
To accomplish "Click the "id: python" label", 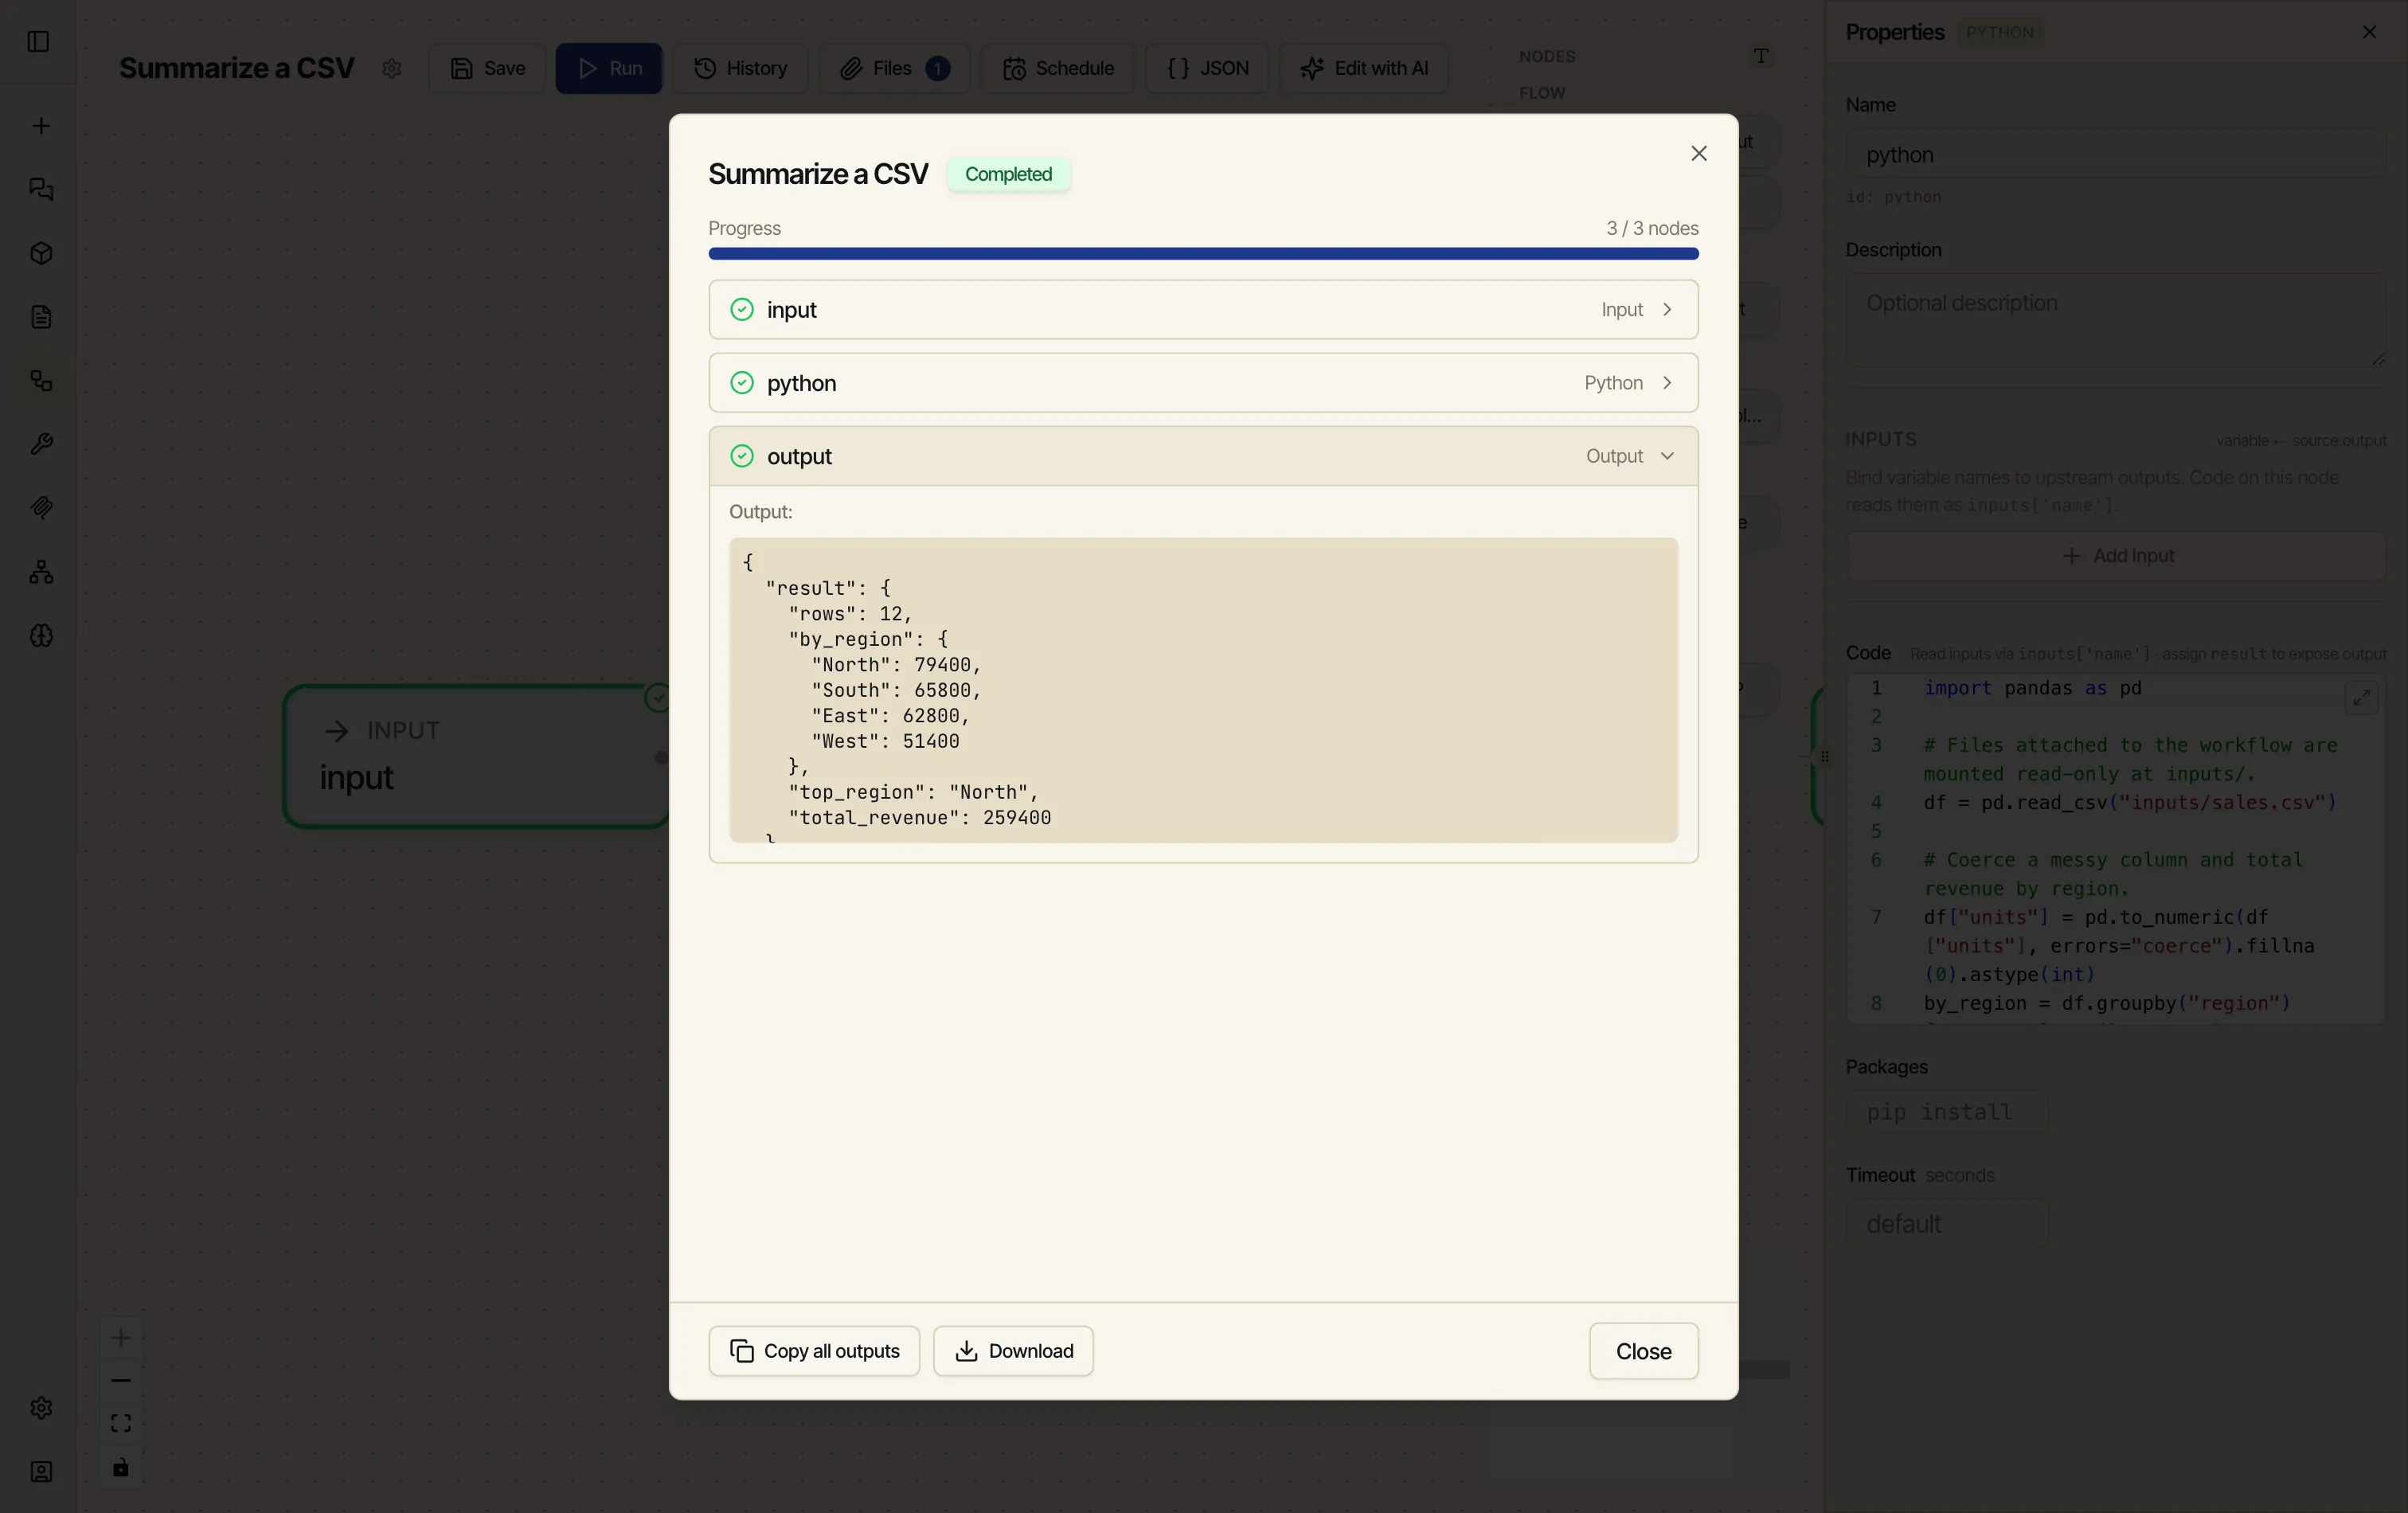I will click(x=1893, y=197).
